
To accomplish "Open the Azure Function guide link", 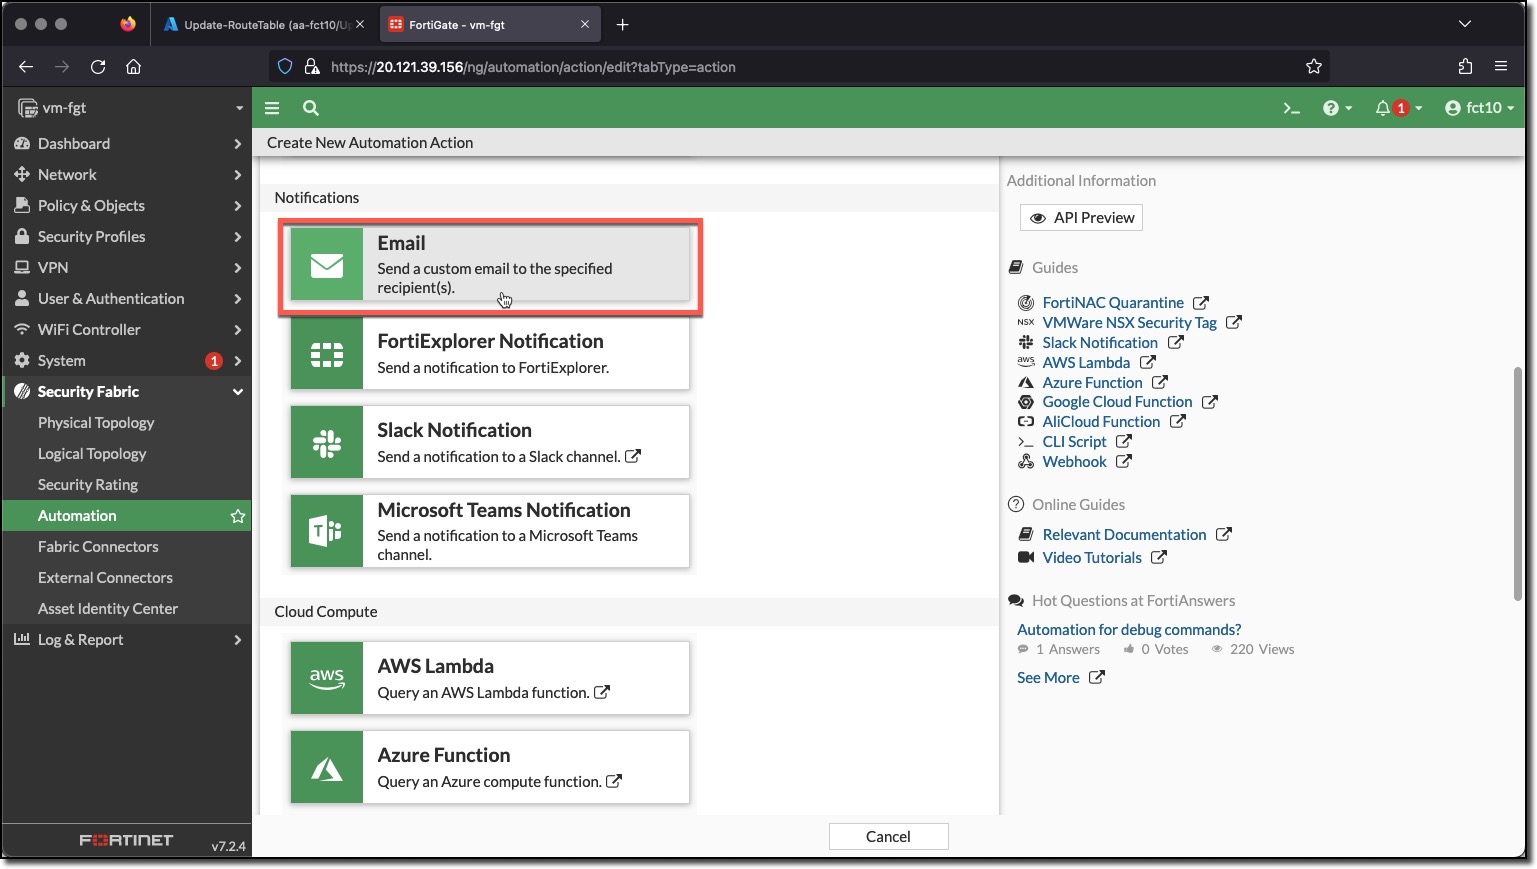I will click(1092, 383).
